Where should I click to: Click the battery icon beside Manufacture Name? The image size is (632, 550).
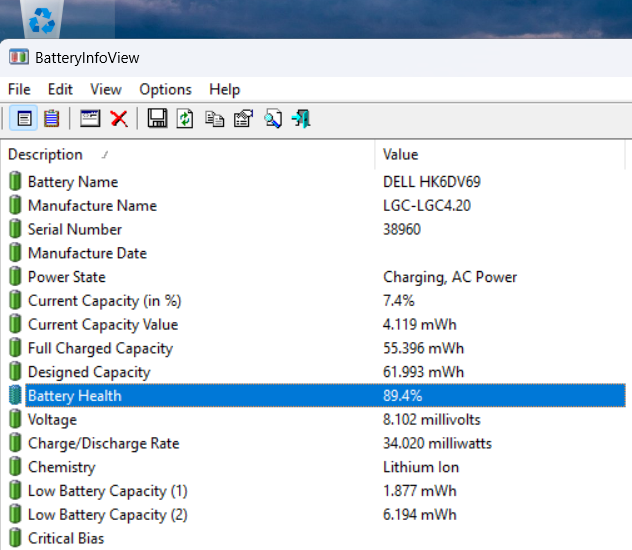point(15,205)
